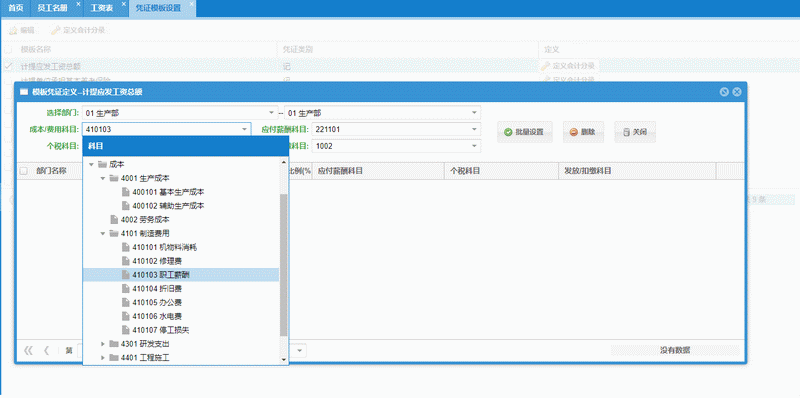The height and width of the screenshot is (398, 800).
Task: Click the file icon of 410104 折旧费
Action: [x=126, y=288]
